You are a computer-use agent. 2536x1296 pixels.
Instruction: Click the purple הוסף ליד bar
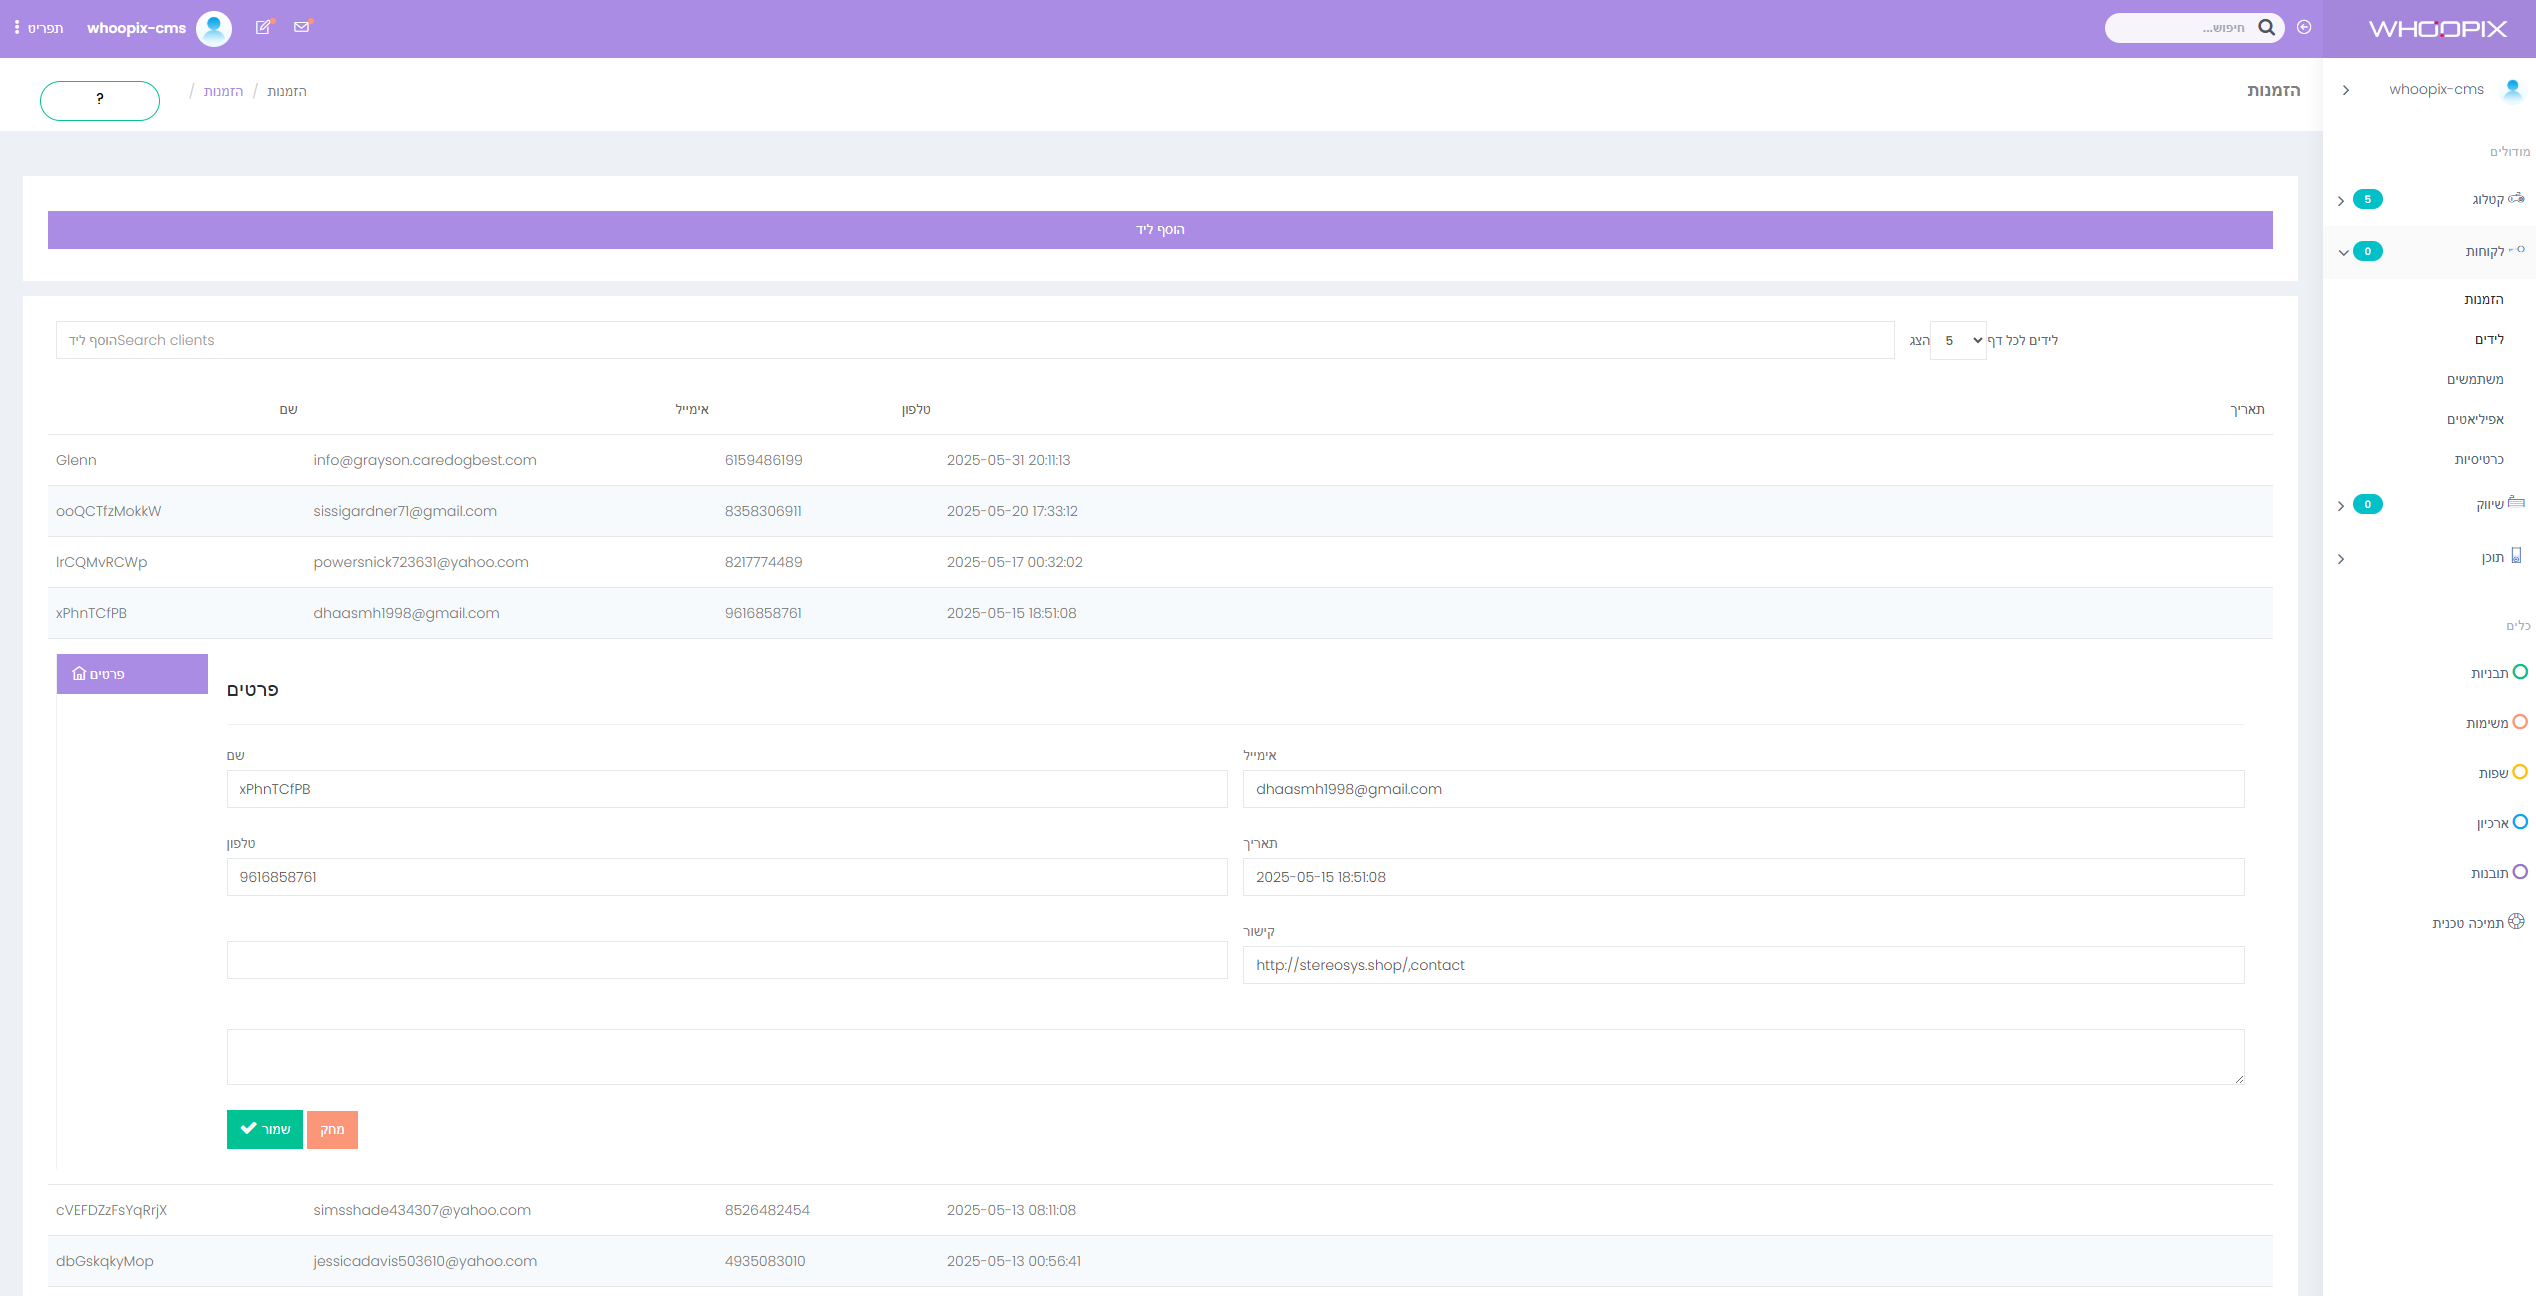[1160, 230]
